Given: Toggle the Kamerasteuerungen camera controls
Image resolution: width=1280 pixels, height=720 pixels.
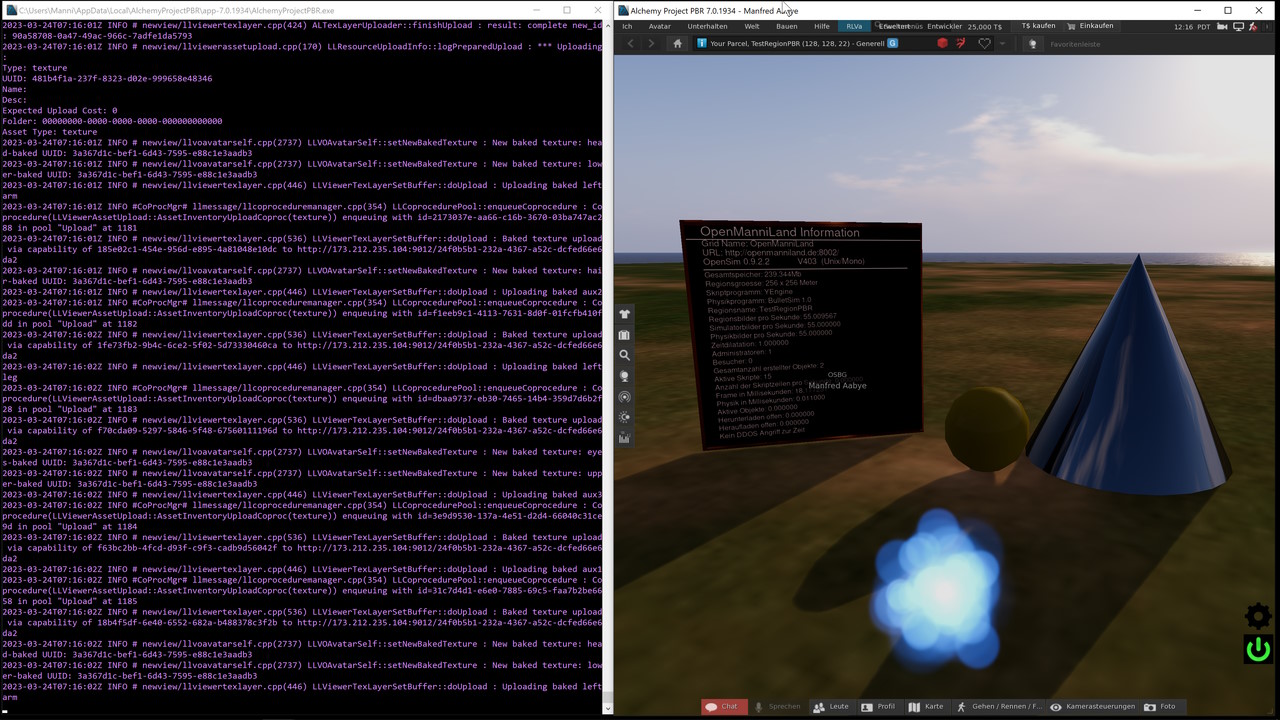Looking at the screenshot, I should tap(1092, 706).
